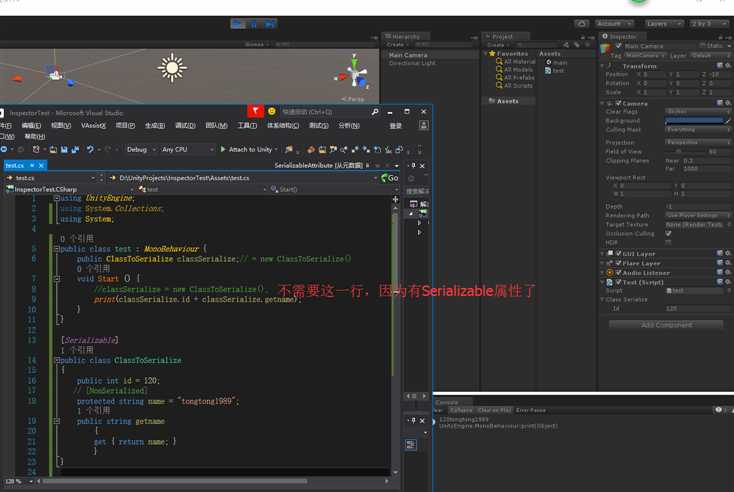734x492 pixels.
Task: Toggle the Flare Layer enabled checkbox
Action: [x=618, y=263]
